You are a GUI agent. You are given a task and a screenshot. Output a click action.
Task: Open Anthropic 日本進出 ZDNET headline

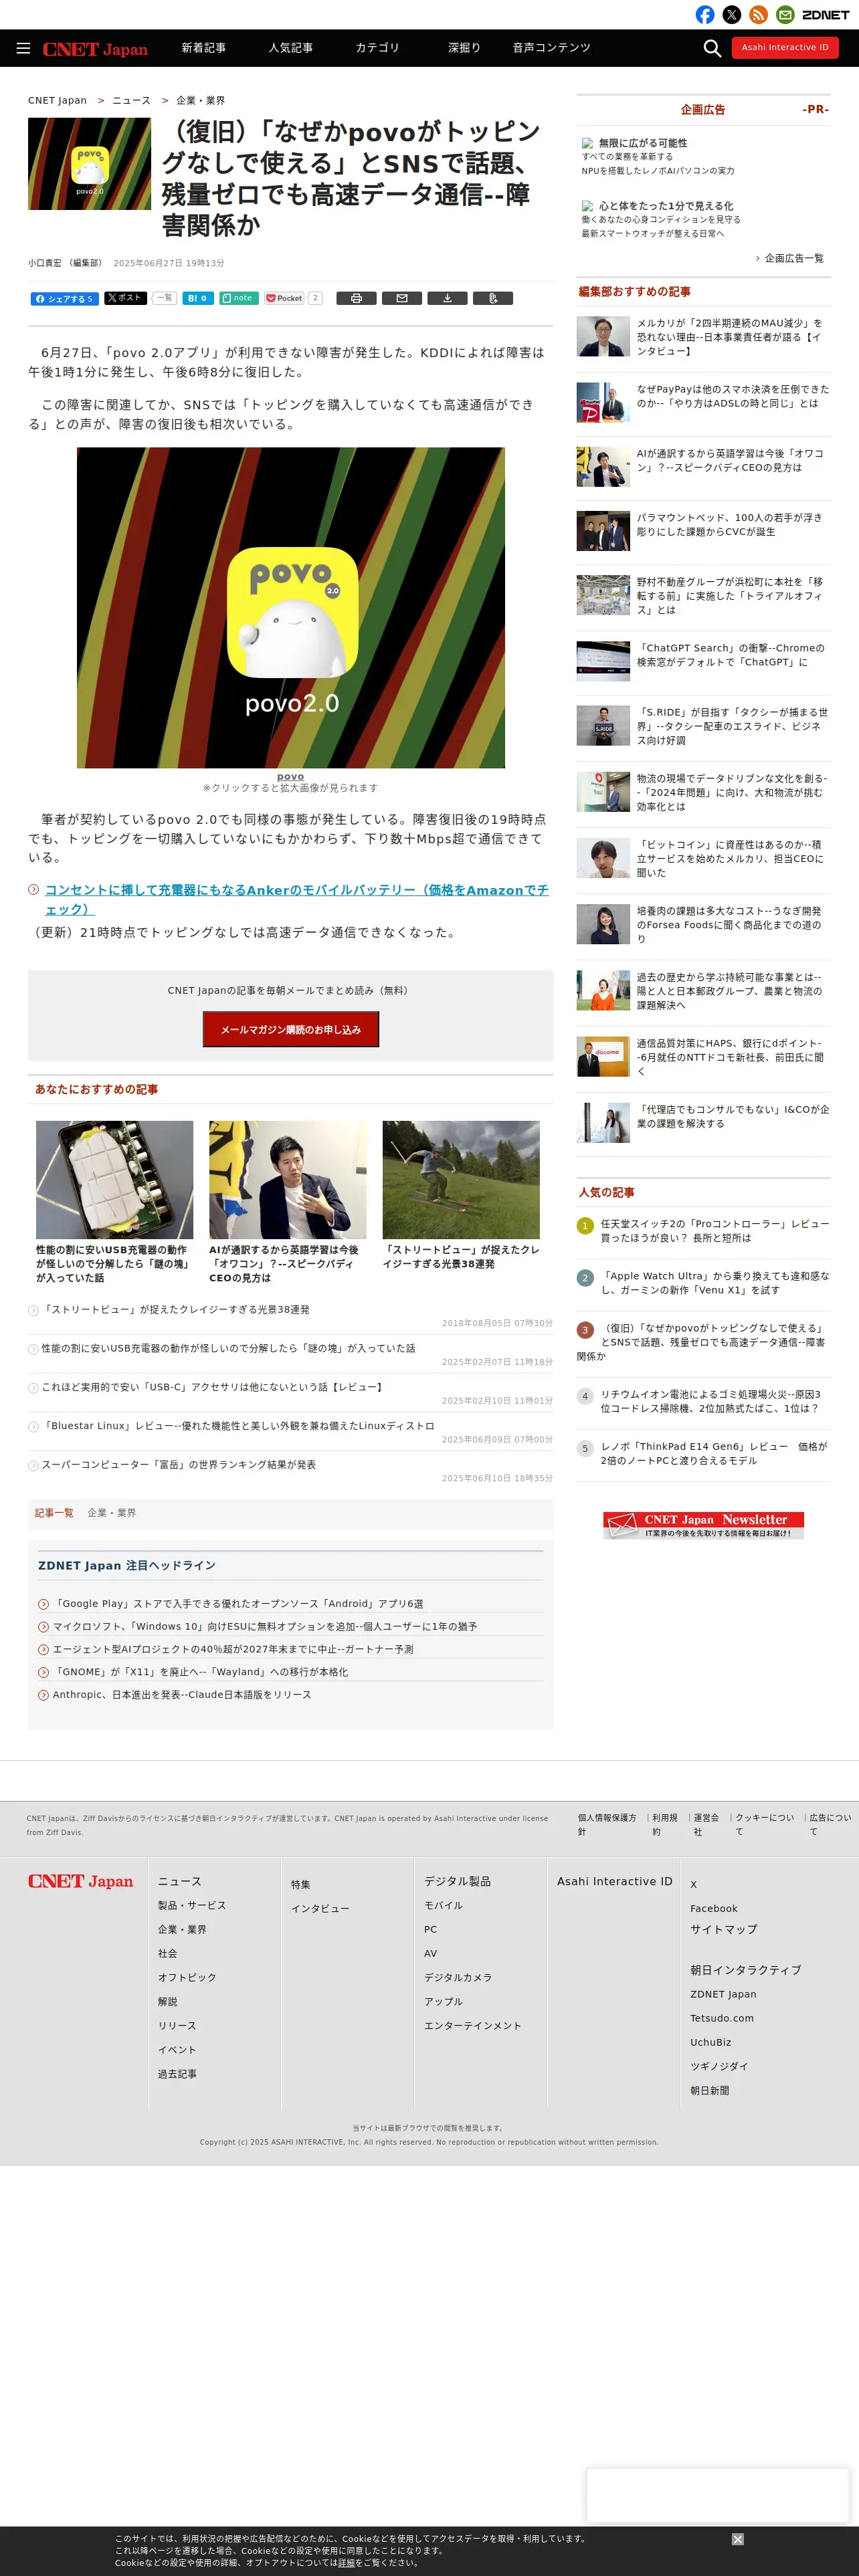click(x=182, y=1695)
